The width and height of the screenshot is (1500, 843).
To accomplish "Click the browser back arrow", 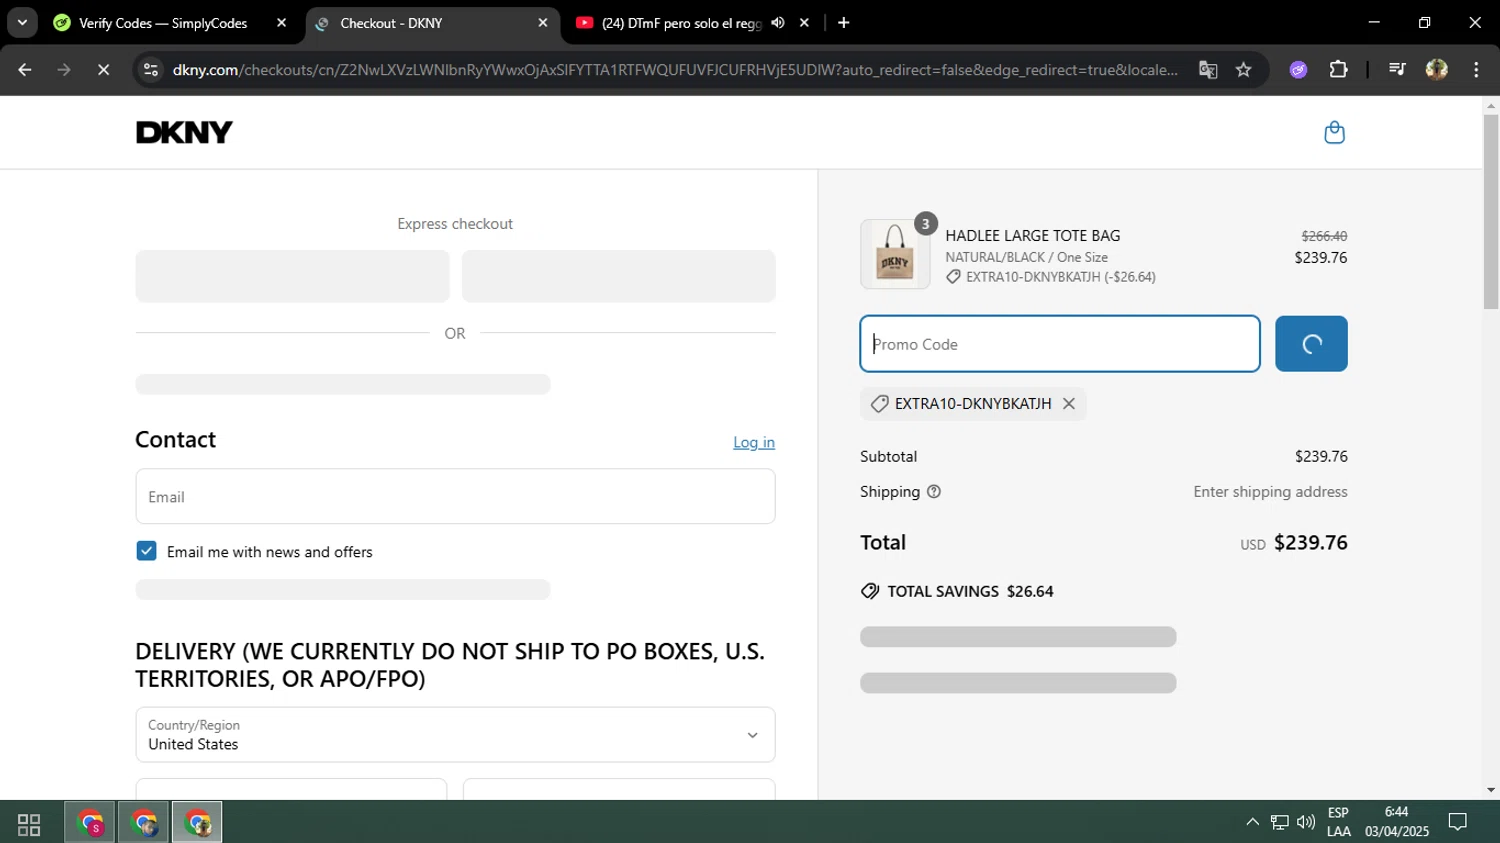I will 25,70.
